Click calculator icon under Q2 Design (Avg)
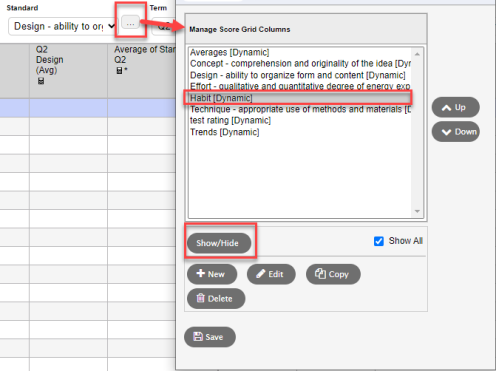The width and height of the screenshot is (496, 371). pyautogui.click(x=41, y=81)
